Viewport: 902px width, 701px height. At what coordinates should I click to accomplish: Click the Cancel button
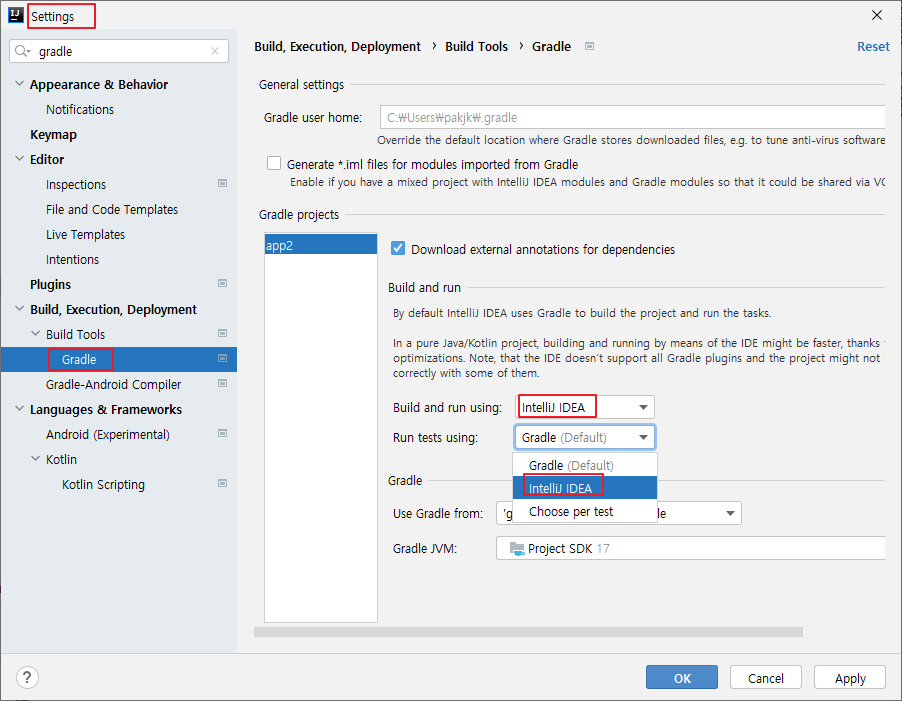tap(766, 677)
